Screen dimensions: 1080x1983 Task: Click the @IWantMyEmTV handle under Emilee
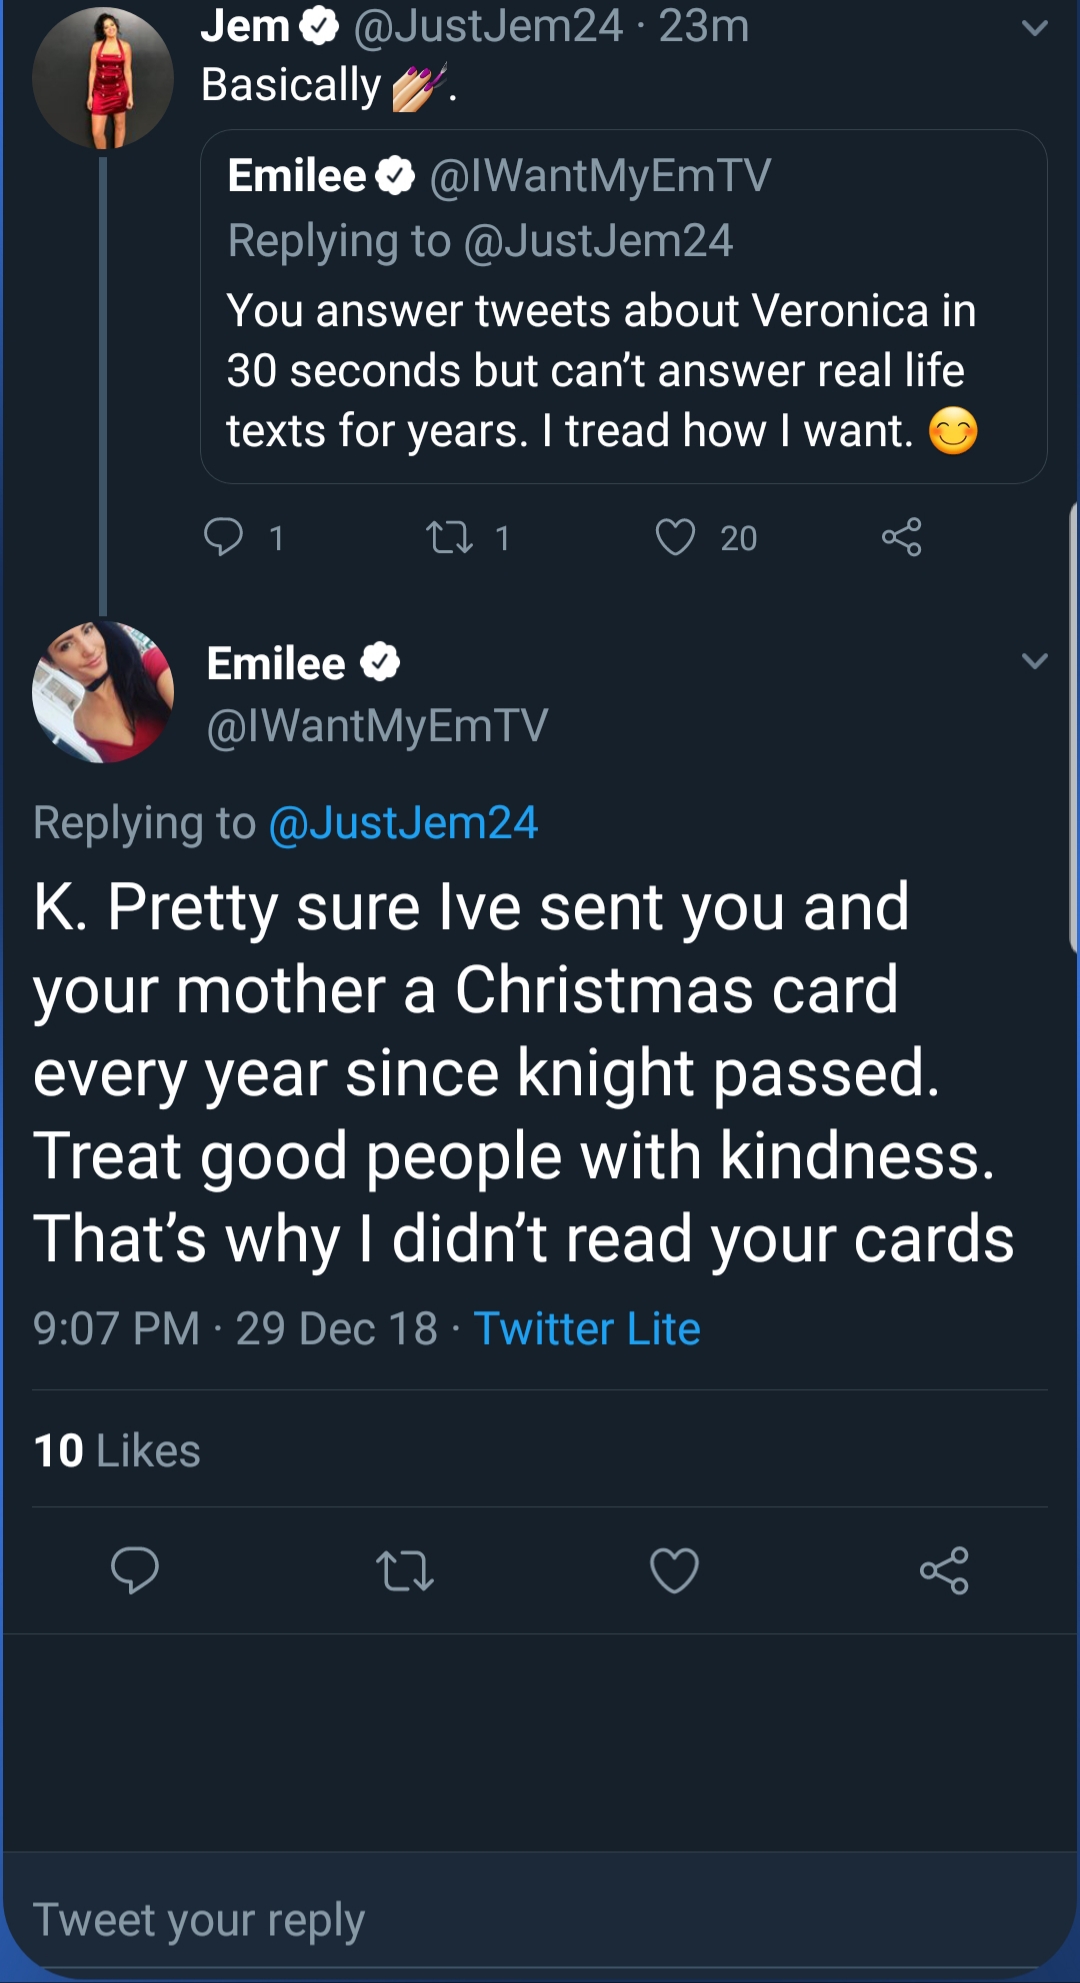click(x=377, y=726)
